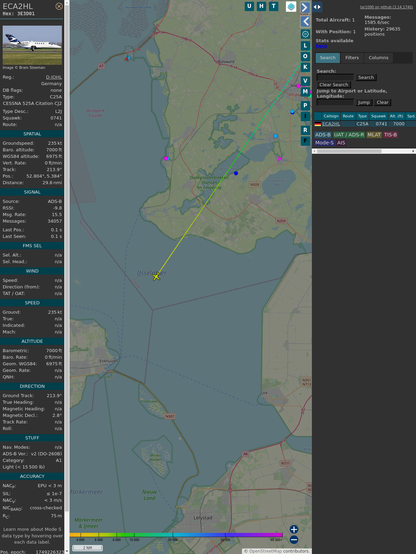
Task: Sort by the Route column header
Action: click(348, 116)
